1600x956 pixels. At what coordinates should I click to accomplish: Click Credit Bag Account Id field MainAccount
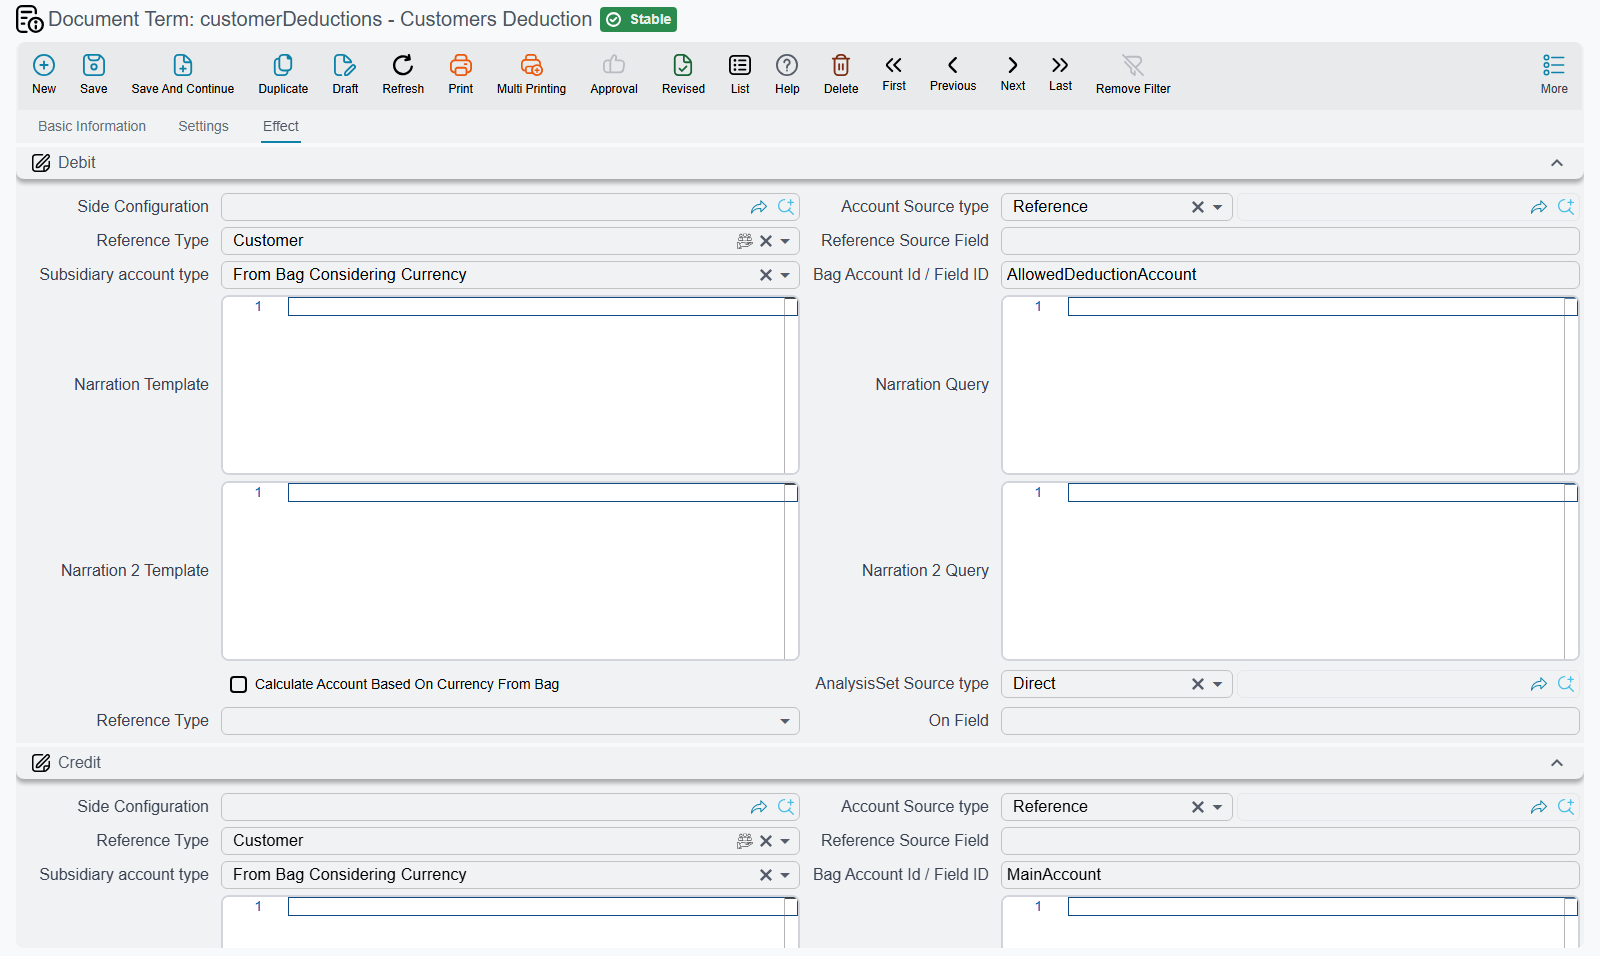1290,875
